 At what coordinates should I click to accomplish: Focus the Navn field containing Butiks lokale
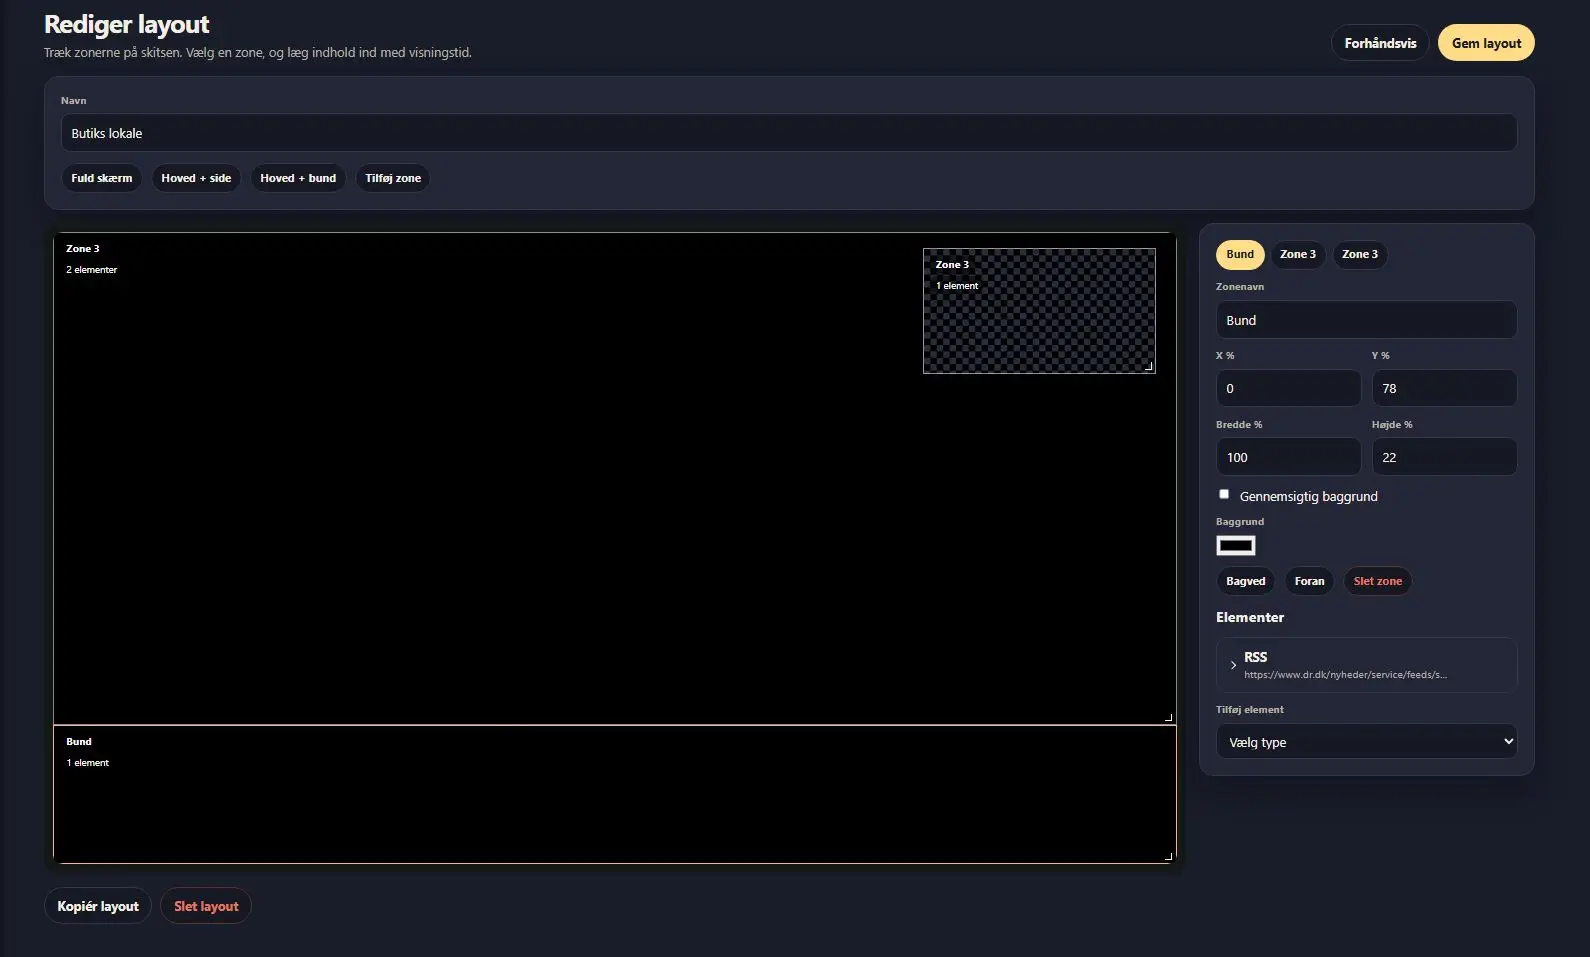[x=789, y=133]
